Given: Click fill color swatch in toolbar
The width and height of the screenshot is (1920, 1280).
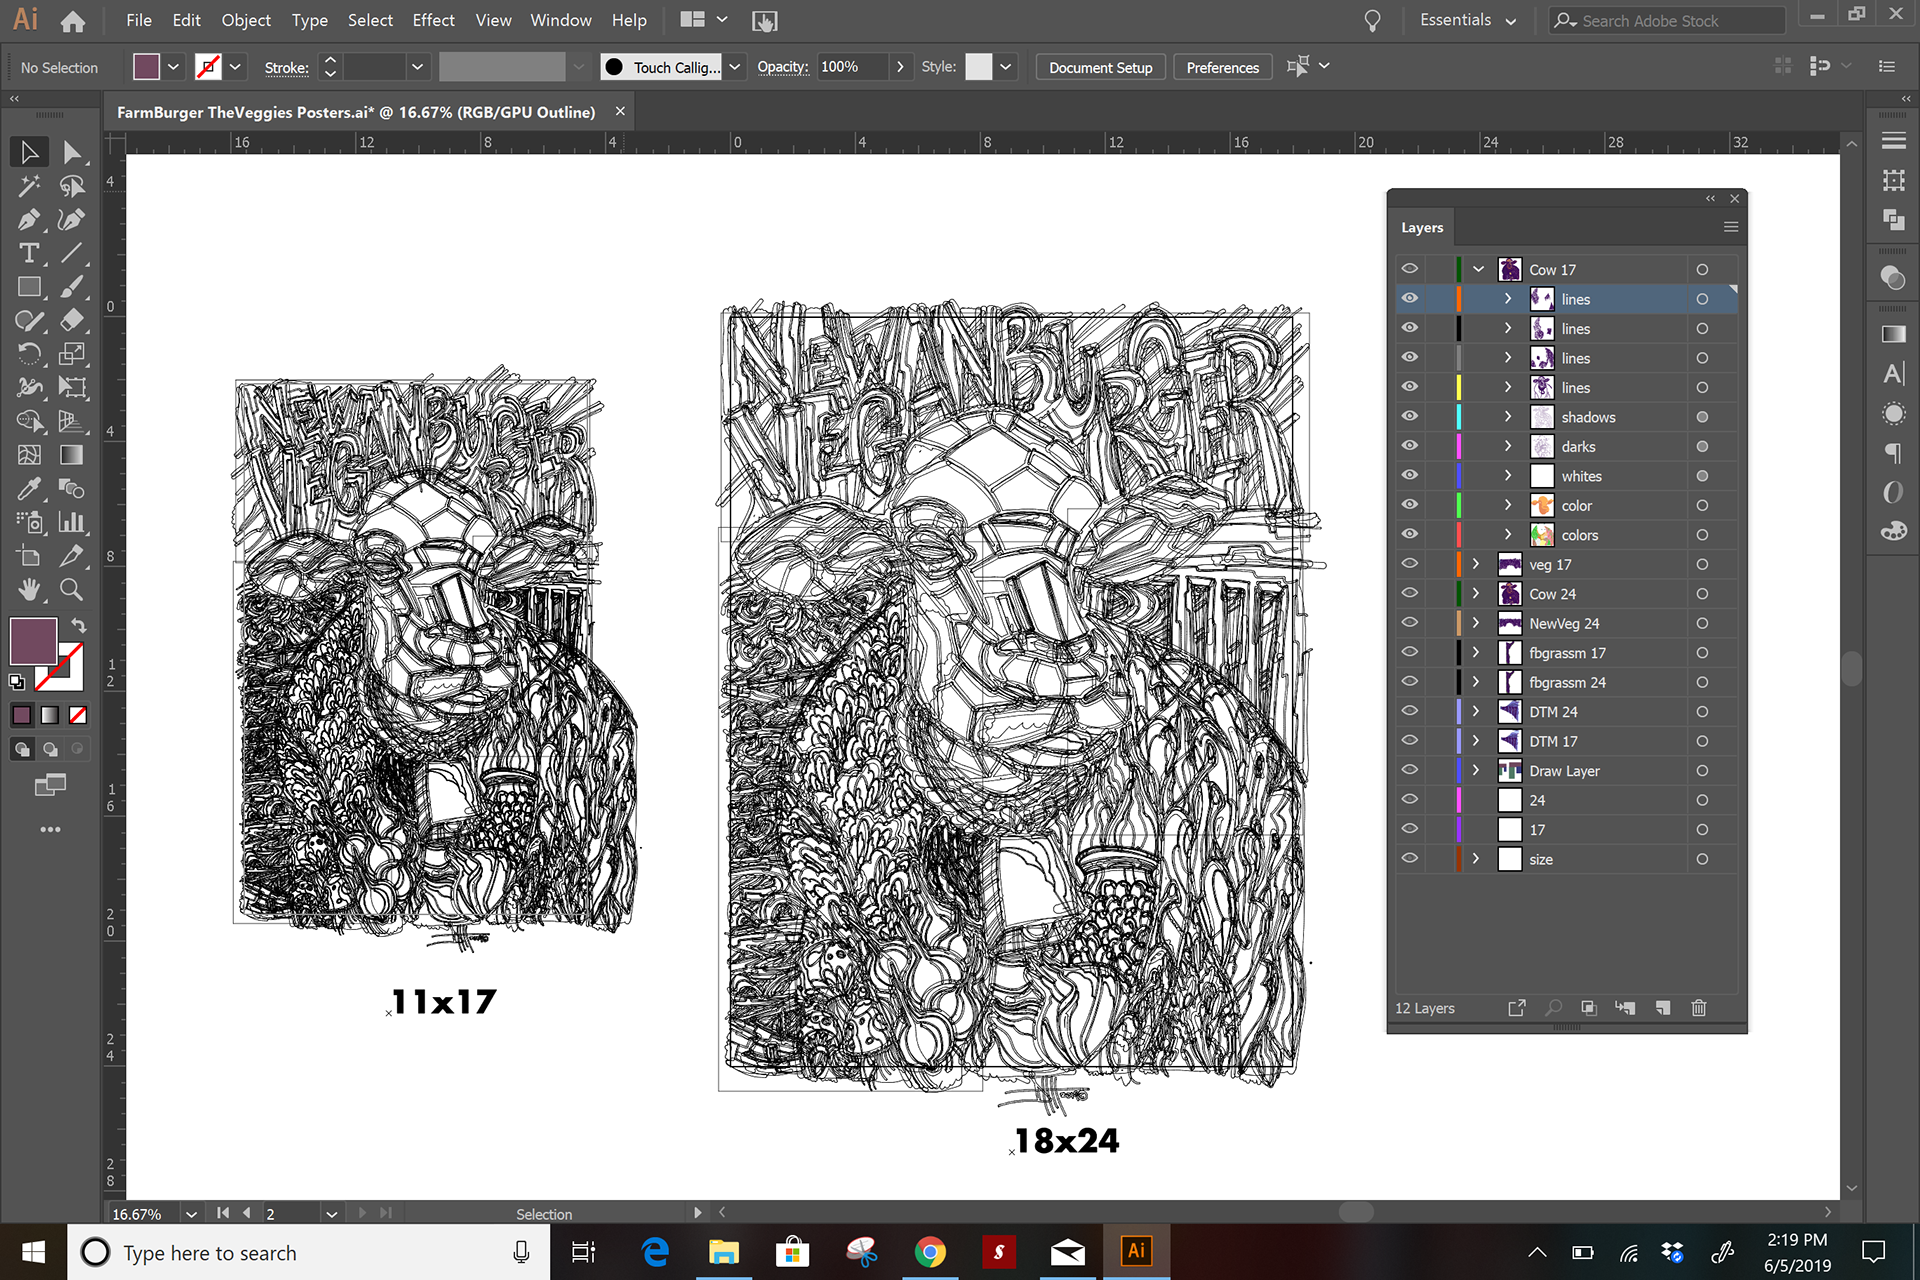Looking at the screenshot, I should (33, 641).
